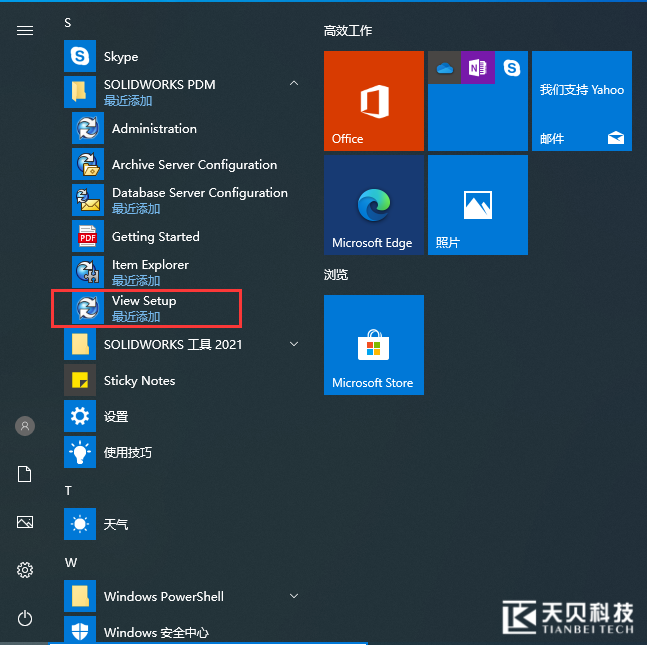Open Pictures from the left rail
647x645 pixels.
(x=25, y=522)
